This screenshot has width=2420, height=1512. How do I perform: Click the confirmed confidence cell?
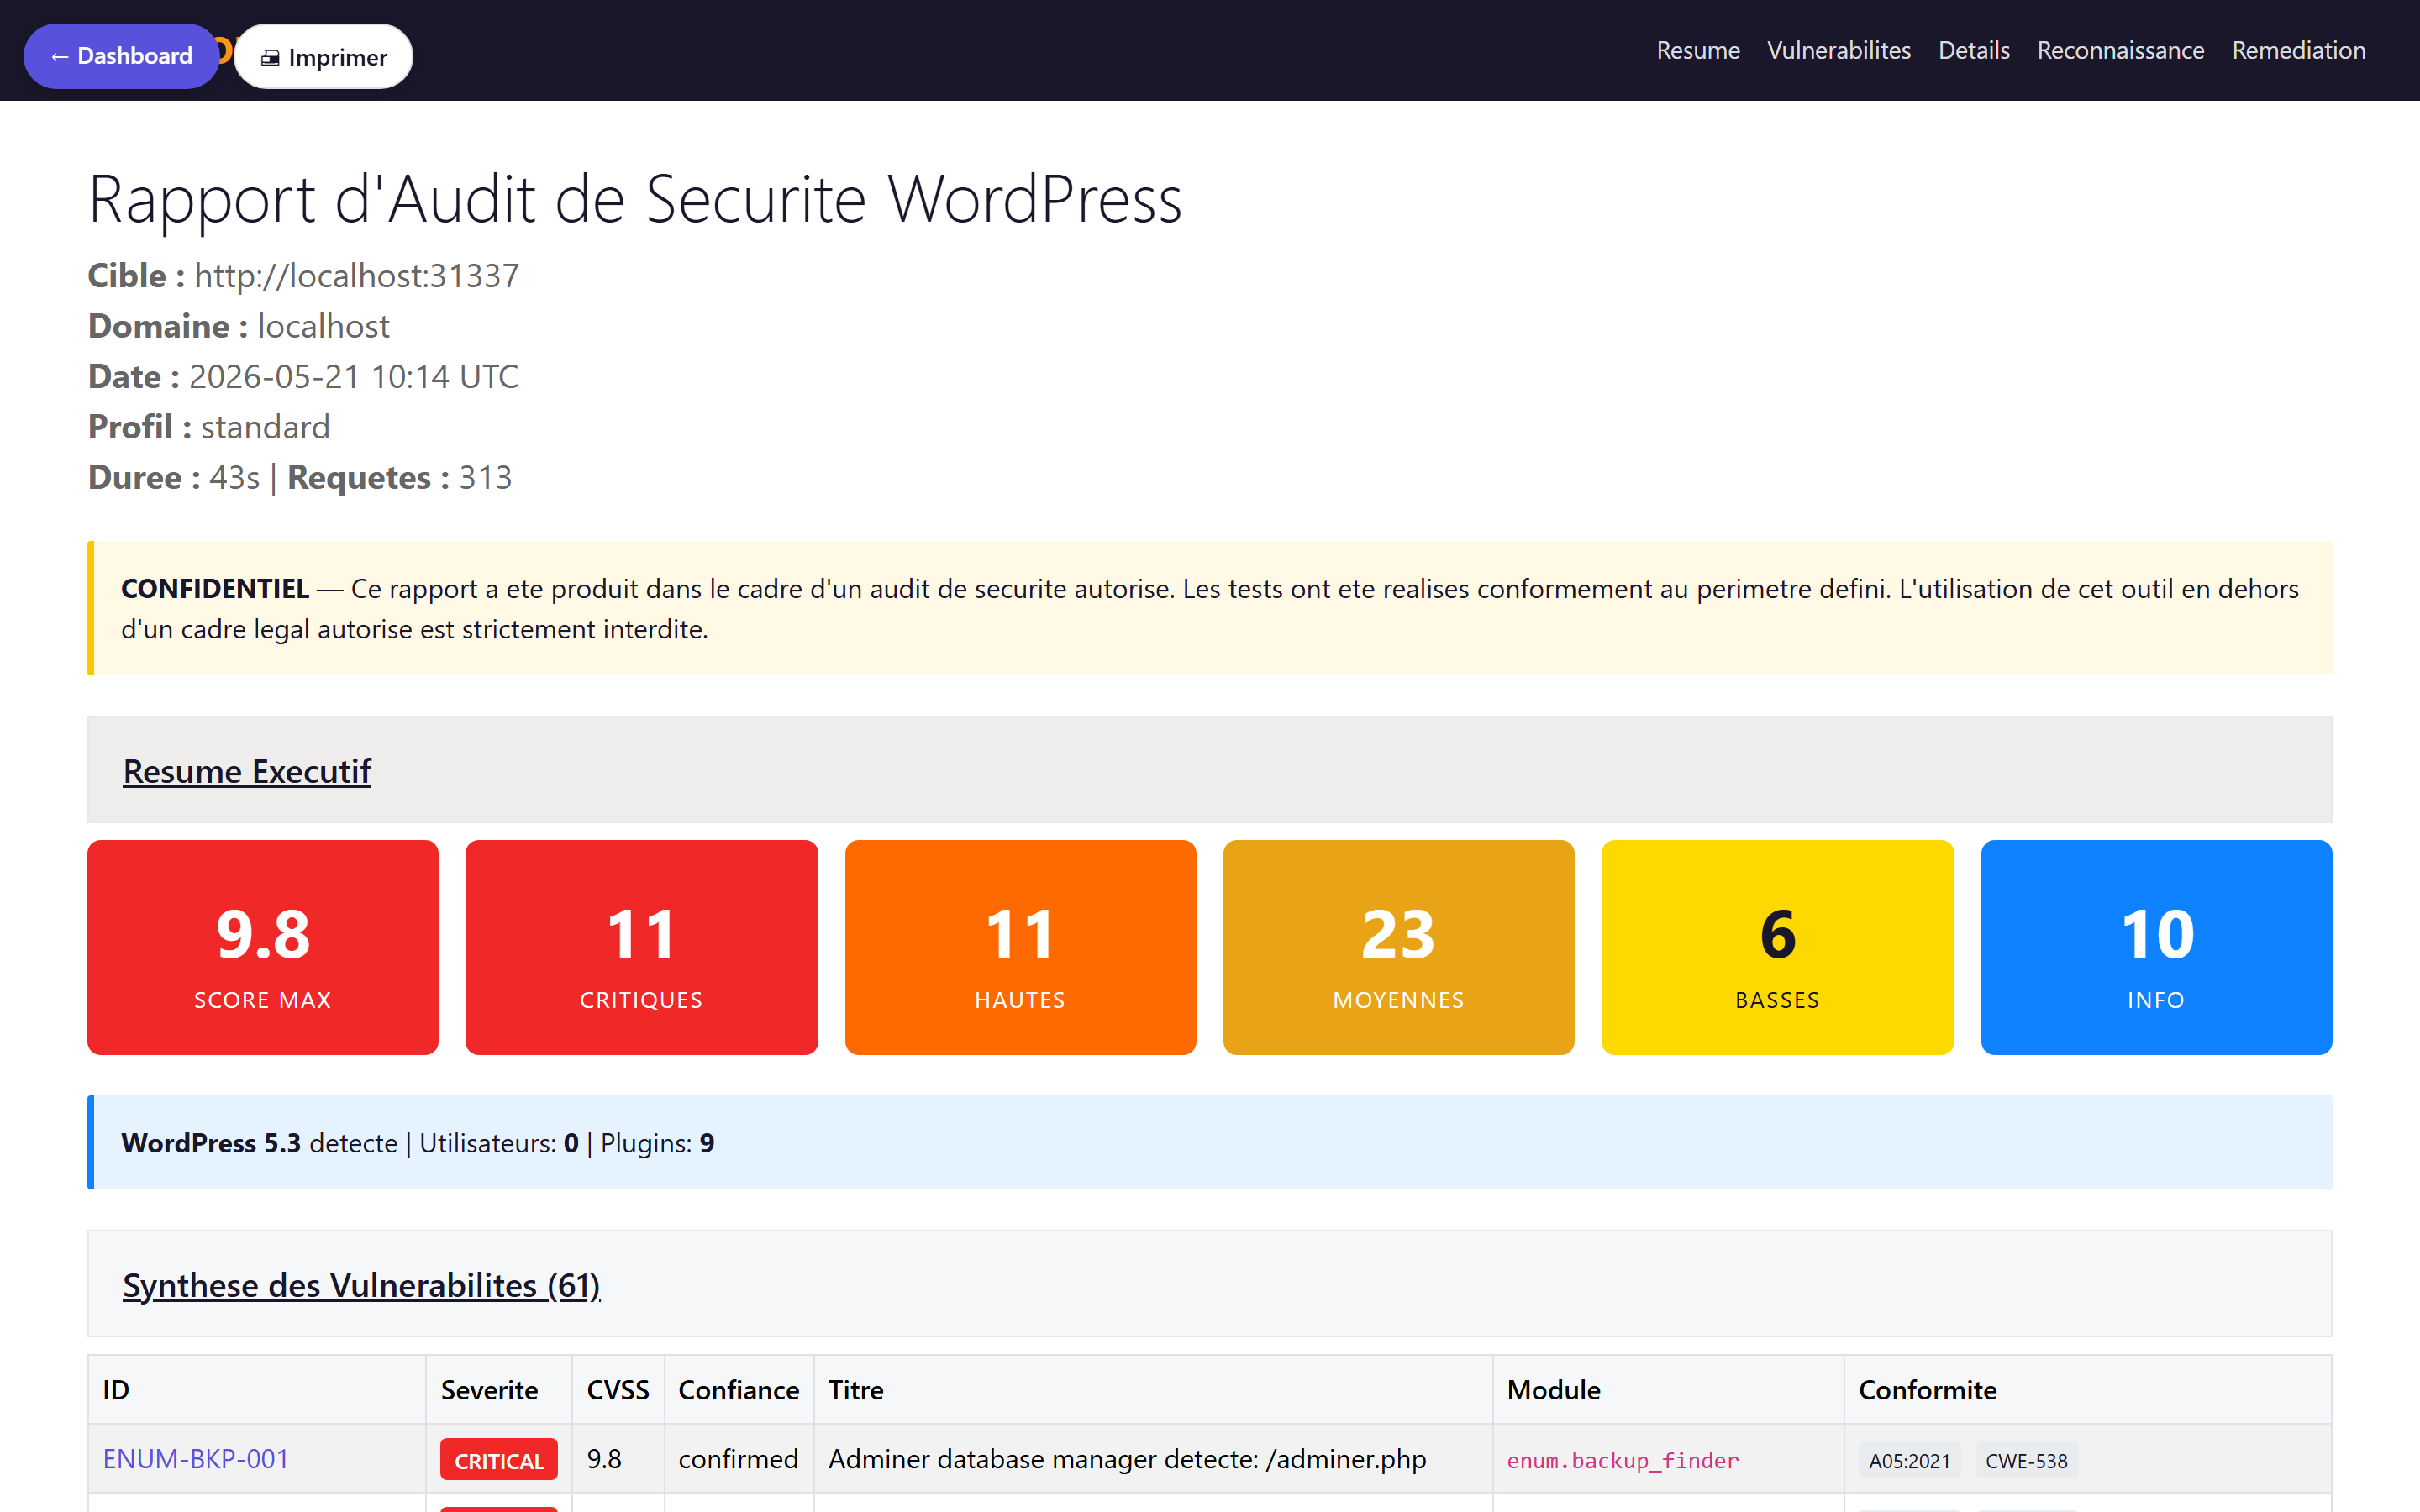pos(738,1459)
